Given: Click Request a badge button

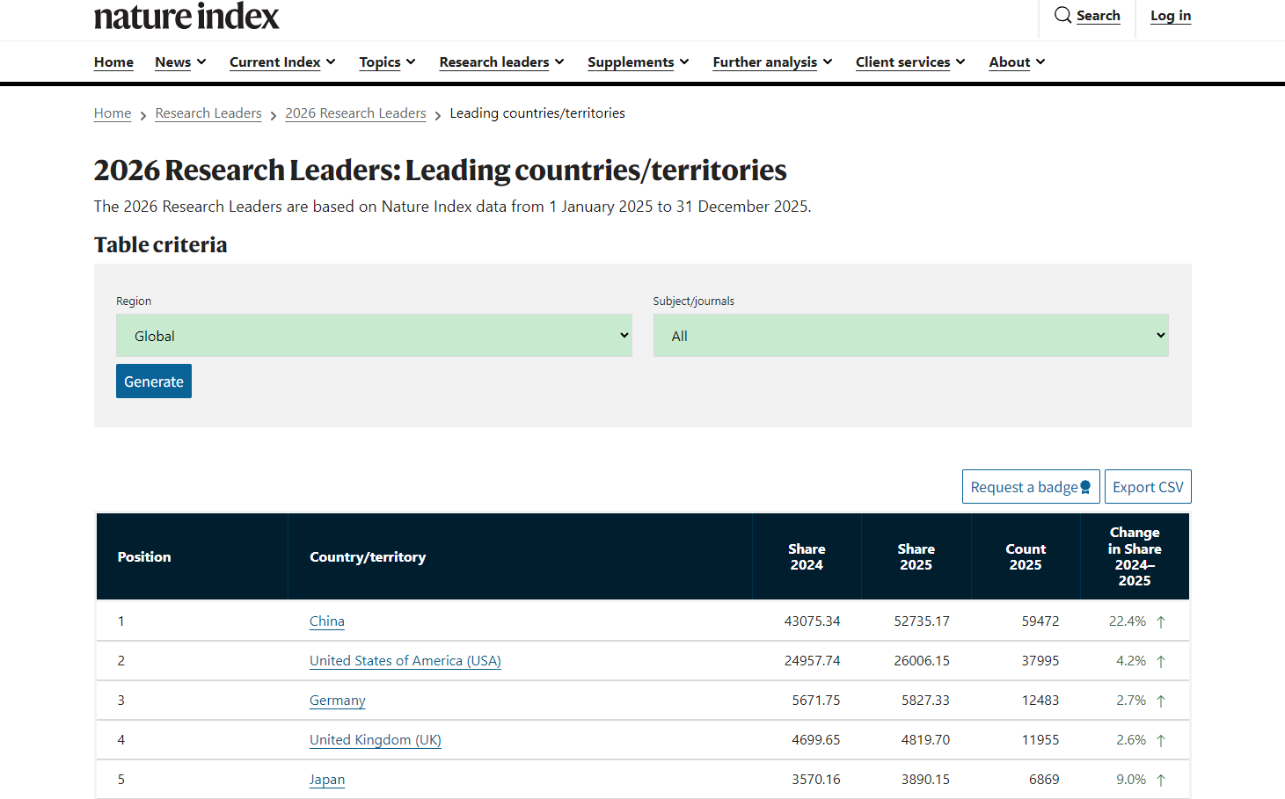Looking at the screenshot, I should [1031, 487].
